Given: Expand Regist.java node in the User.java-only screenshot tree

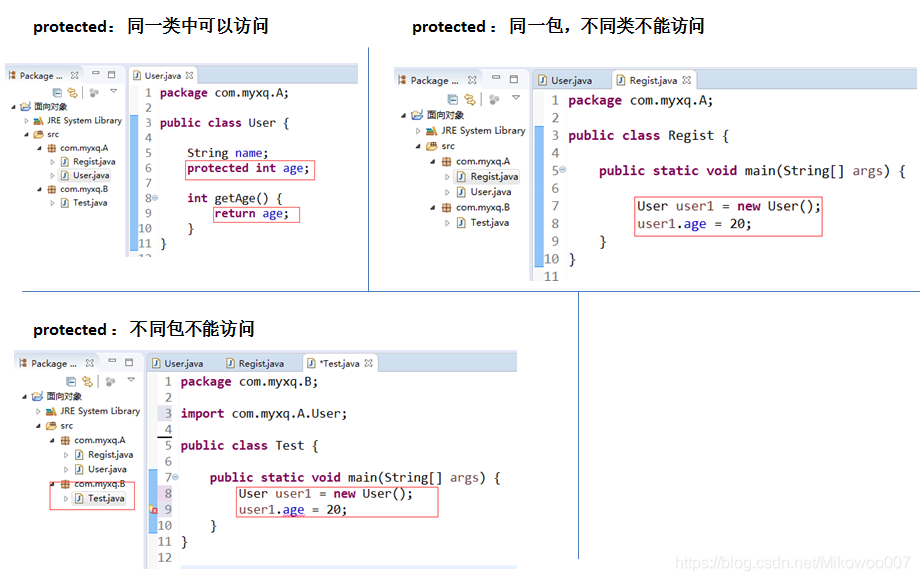Looking at the screenshot, I should pyautogui.click(x=52, y=162).
